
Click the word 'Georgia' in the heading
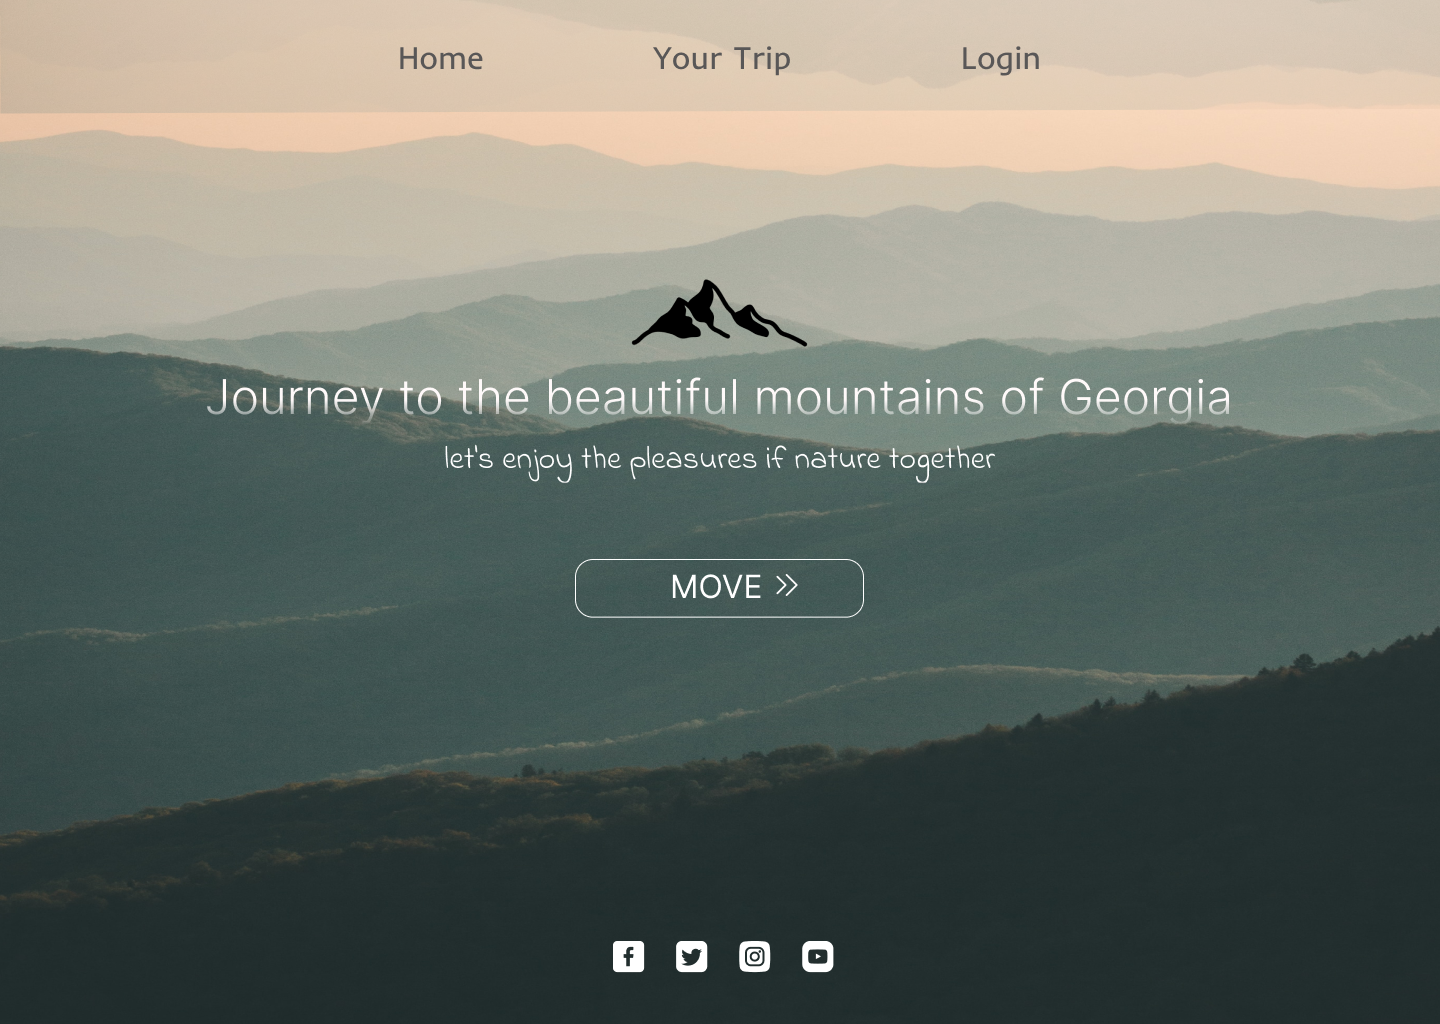1145,398
